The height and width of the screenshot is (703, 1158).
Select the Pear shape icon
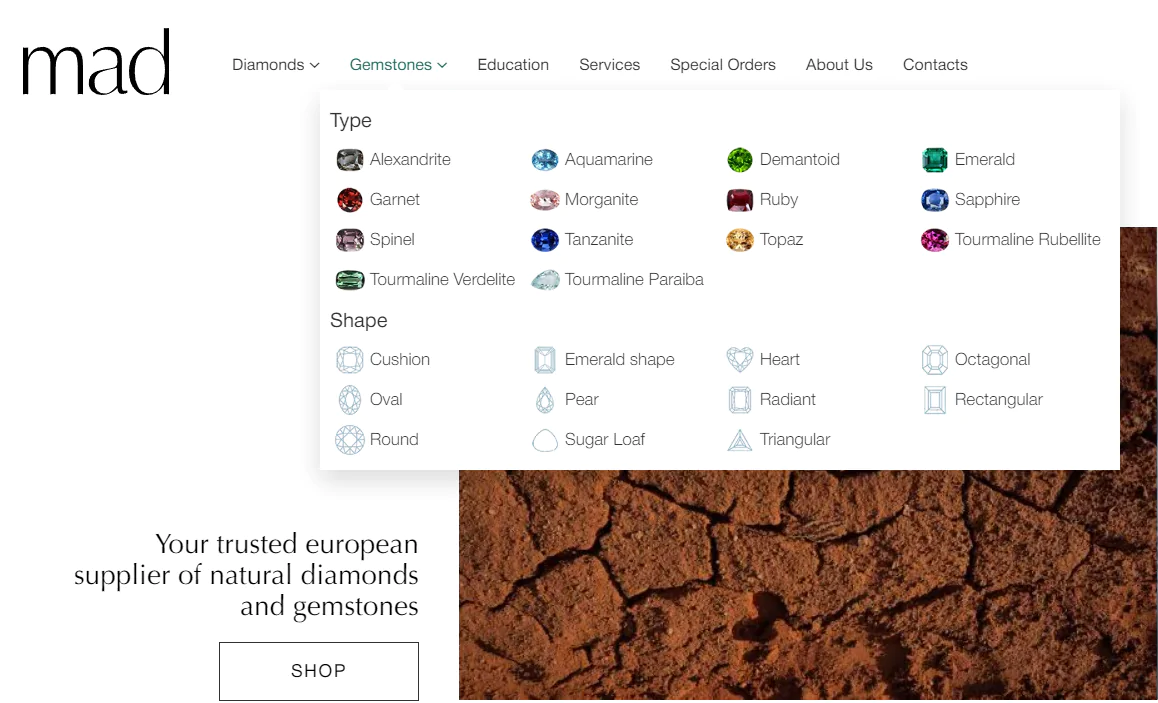[544, 400]
